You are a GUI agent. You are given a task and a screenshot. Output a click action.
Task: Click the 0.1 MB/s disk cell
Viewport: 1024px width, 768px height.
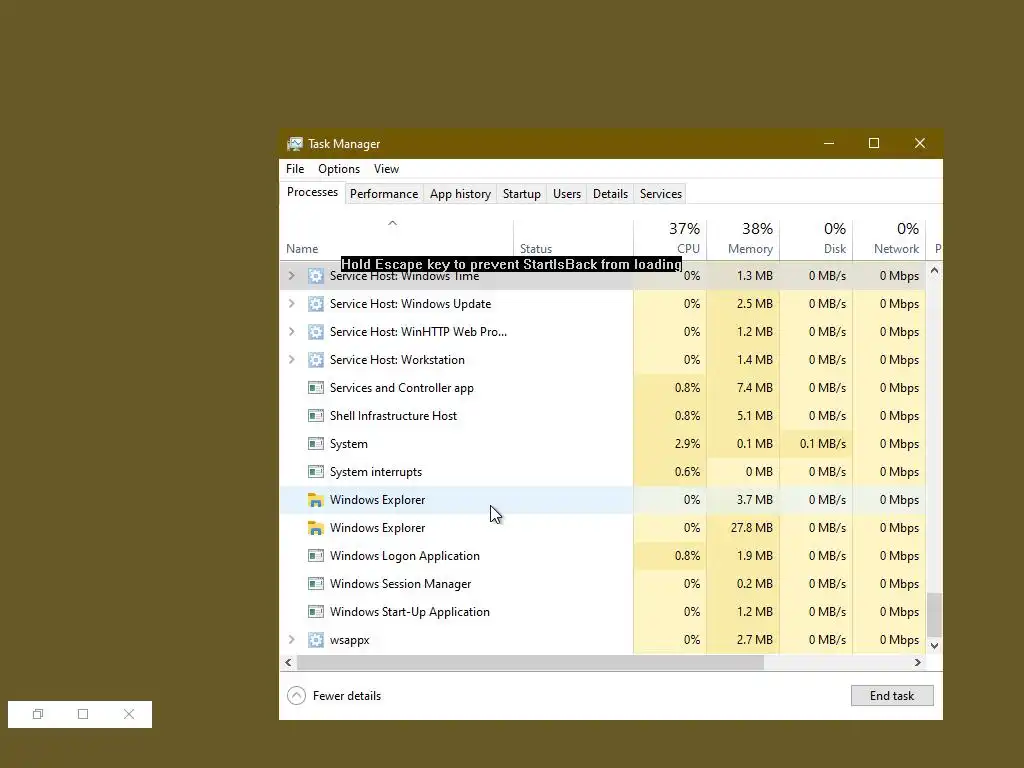(x=816, y=444)
